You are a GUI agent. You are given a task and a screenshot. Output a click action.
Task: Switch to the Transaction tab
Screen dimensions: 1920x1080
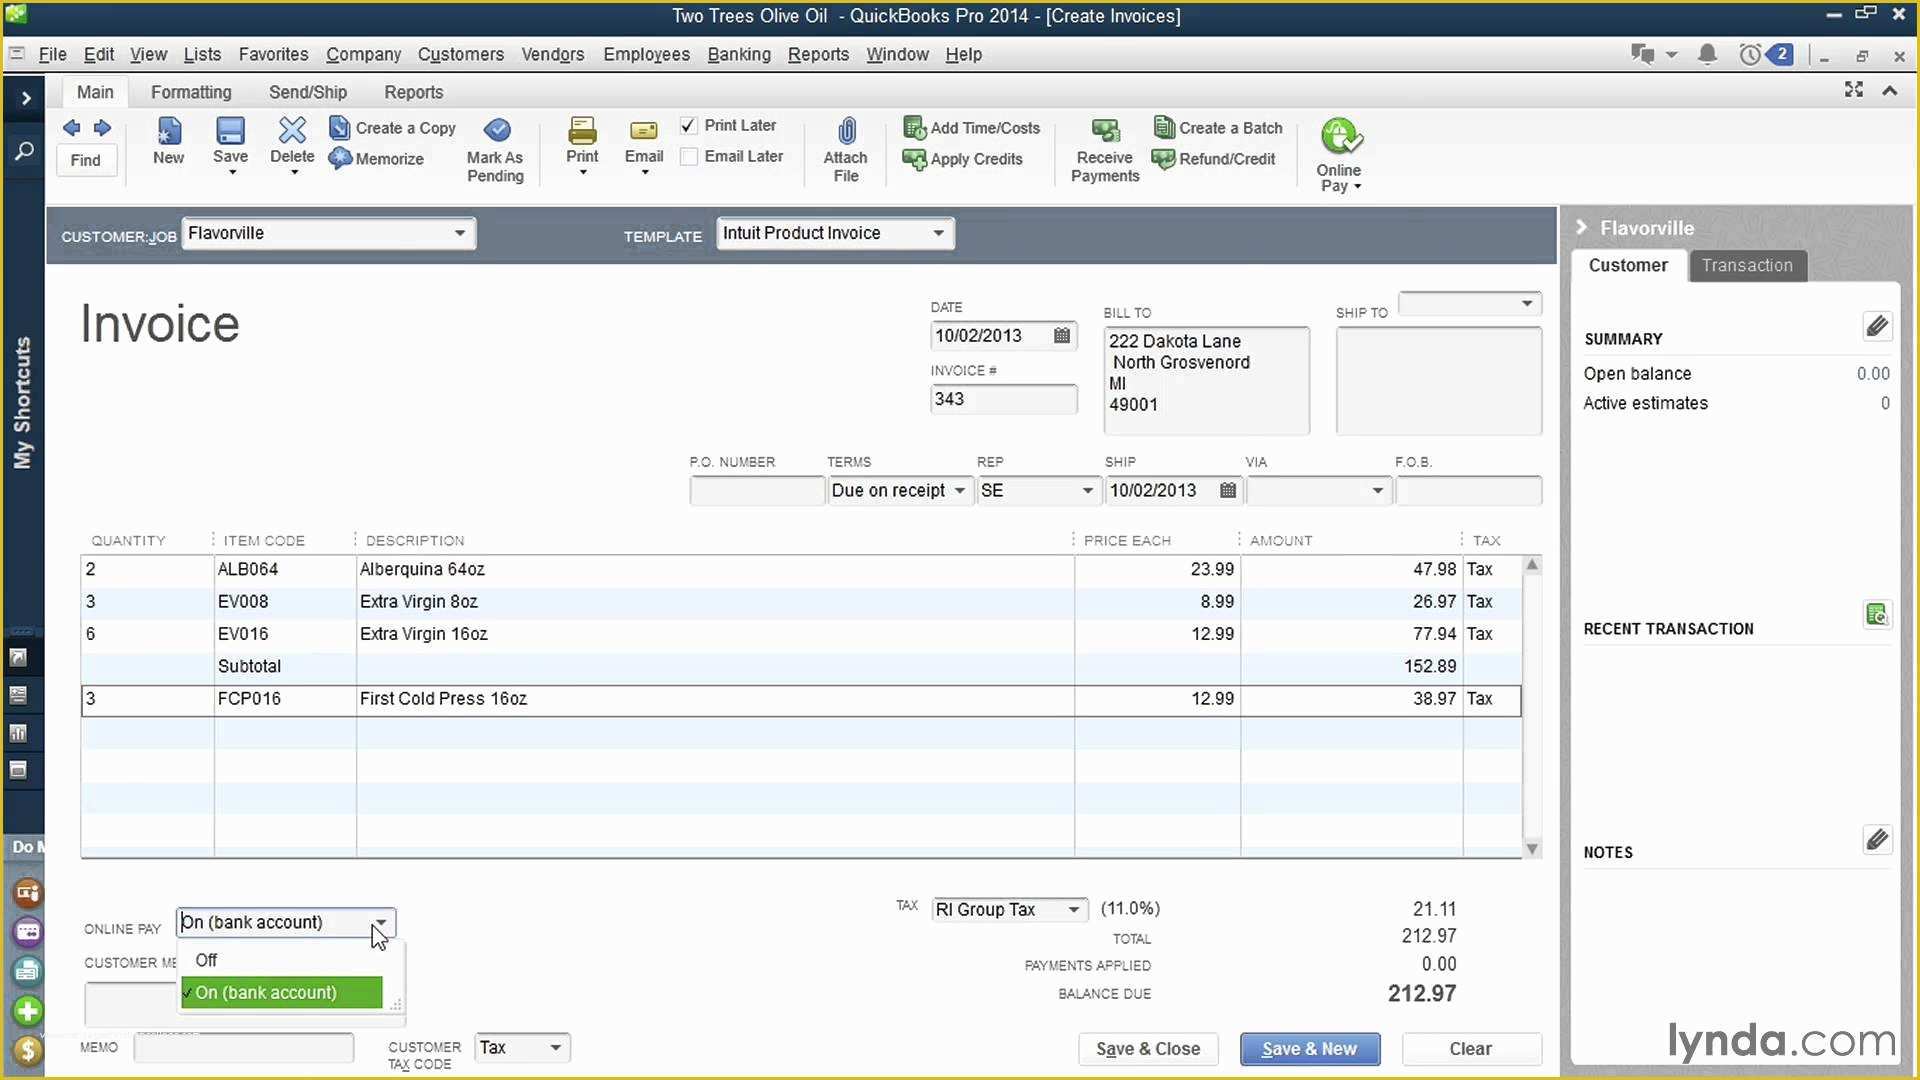tap(1747, 265)
